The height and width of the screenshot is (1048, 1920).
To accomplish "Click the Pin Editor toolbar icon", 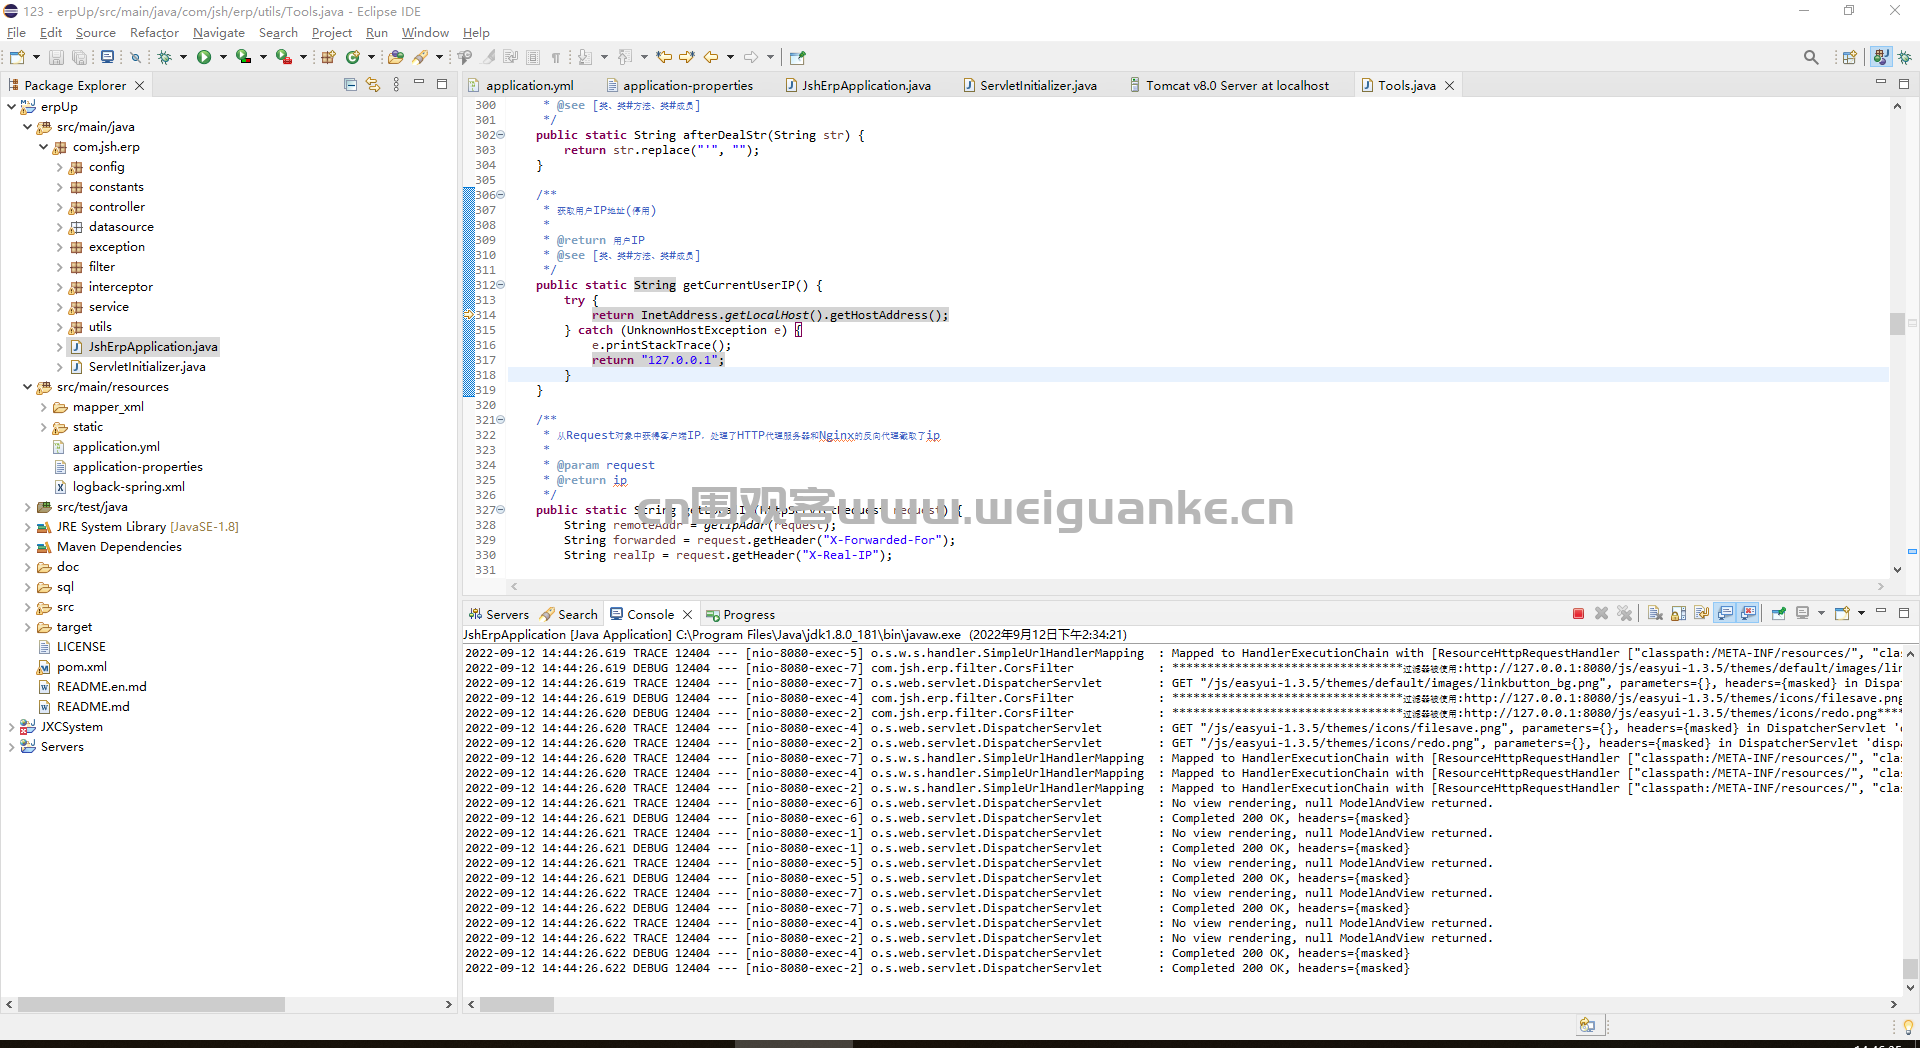I will (797, 57).
